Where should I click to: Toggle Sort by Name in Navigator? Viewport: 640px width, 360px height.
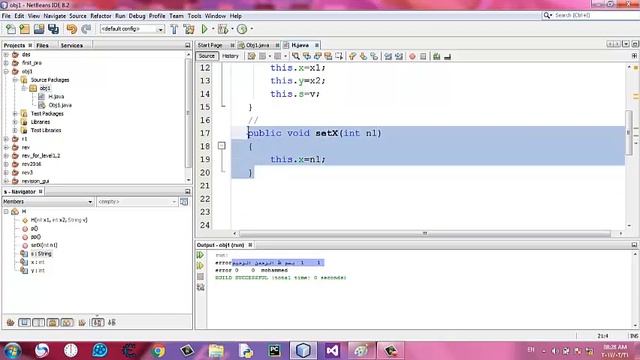point(97,322)
